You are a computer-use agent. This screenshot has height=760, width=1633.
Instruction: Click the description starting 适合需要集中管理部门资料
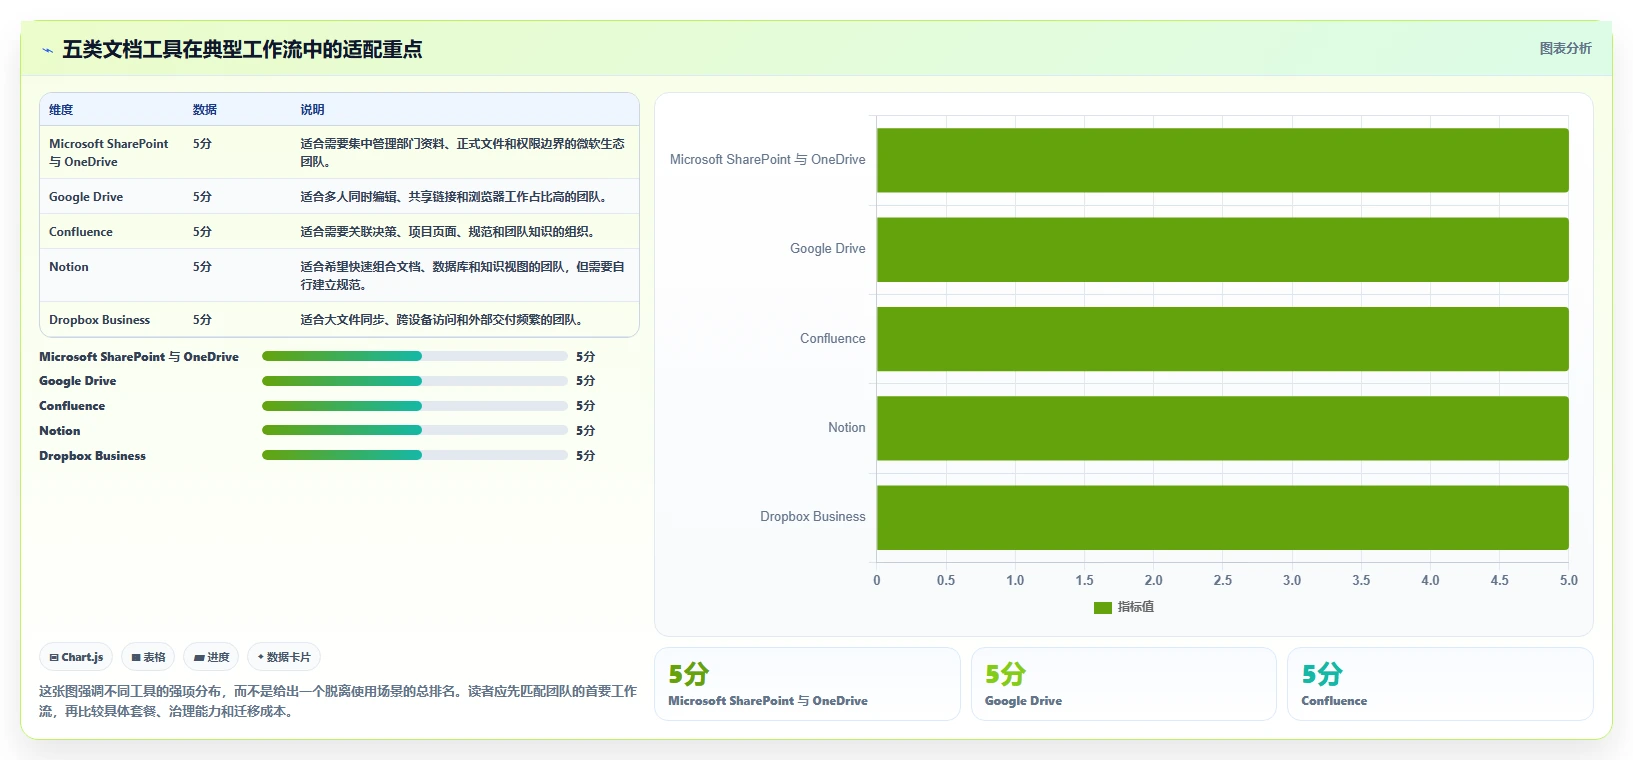pyautogui.click(x=463, y=153)
